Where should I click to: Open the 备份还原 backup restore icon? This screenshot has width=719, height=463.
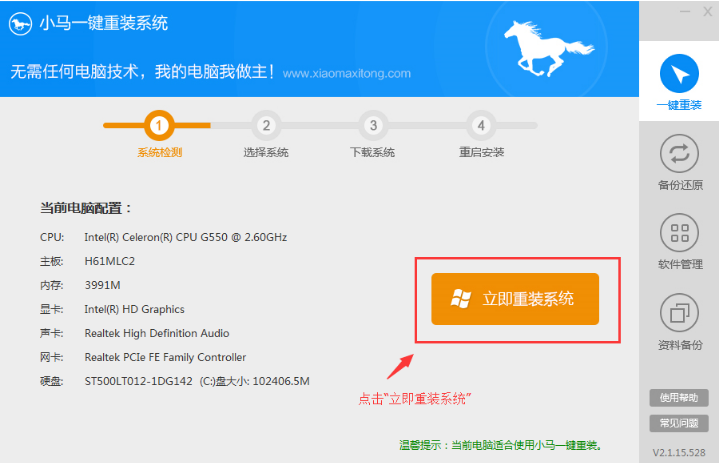point(679,153)
